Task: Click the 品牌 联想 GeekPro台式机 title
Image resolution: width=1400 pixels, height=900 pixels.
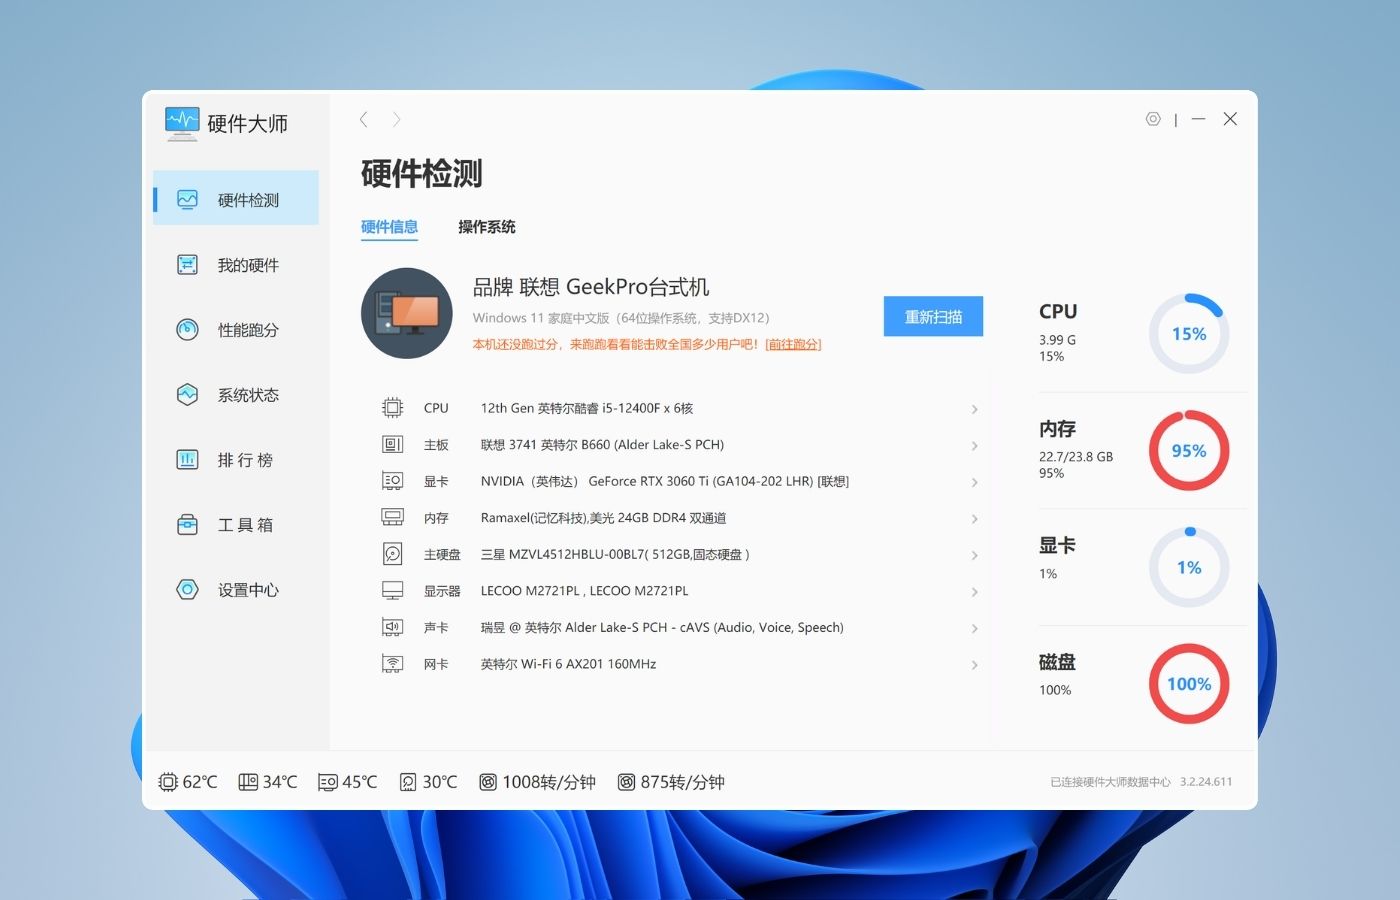Action: pyautogui.click(x=591, y=287)
